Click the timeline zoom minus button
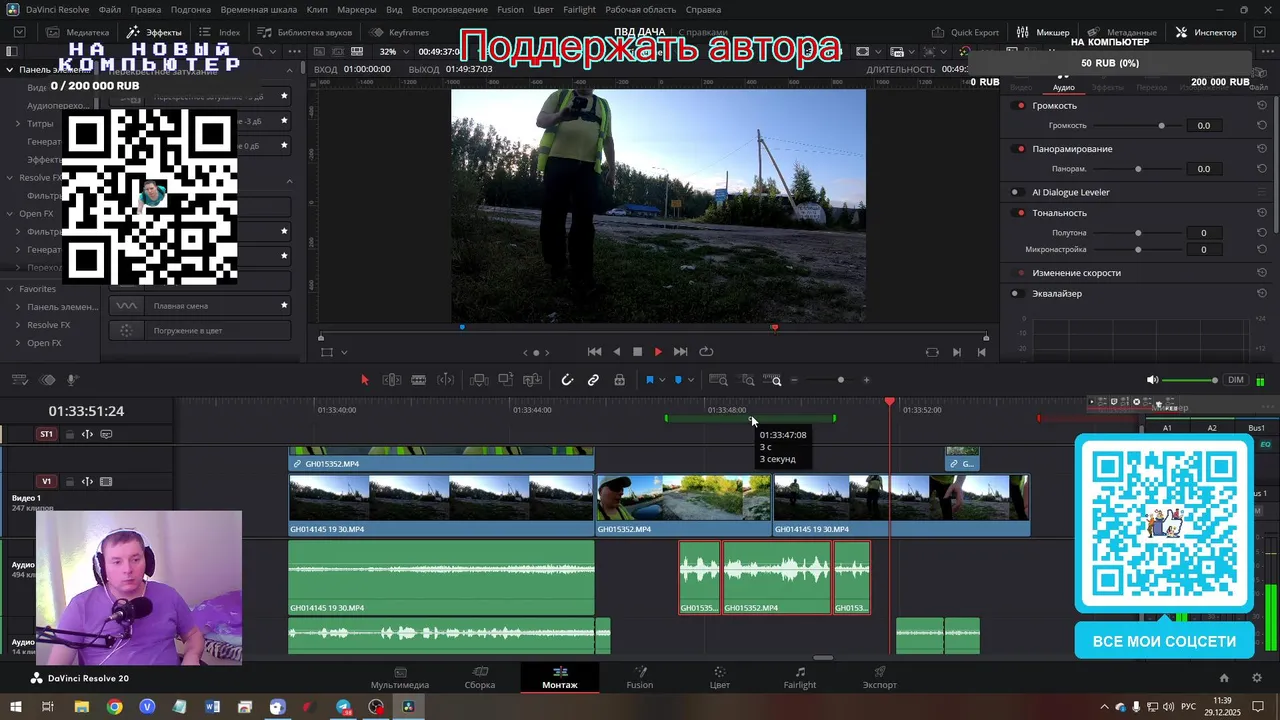 pyautogui.click(x=795, y=380)
